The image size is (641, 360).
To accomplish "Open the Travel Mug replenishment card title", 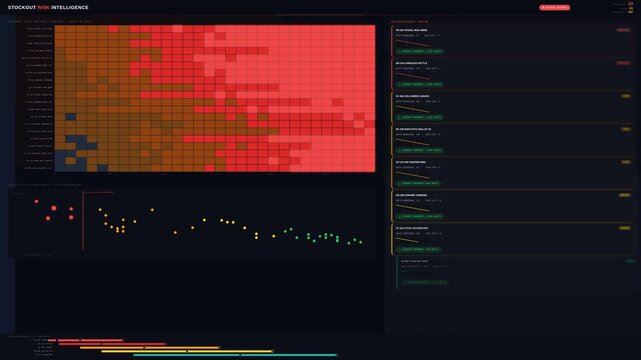I will point(411,30).
